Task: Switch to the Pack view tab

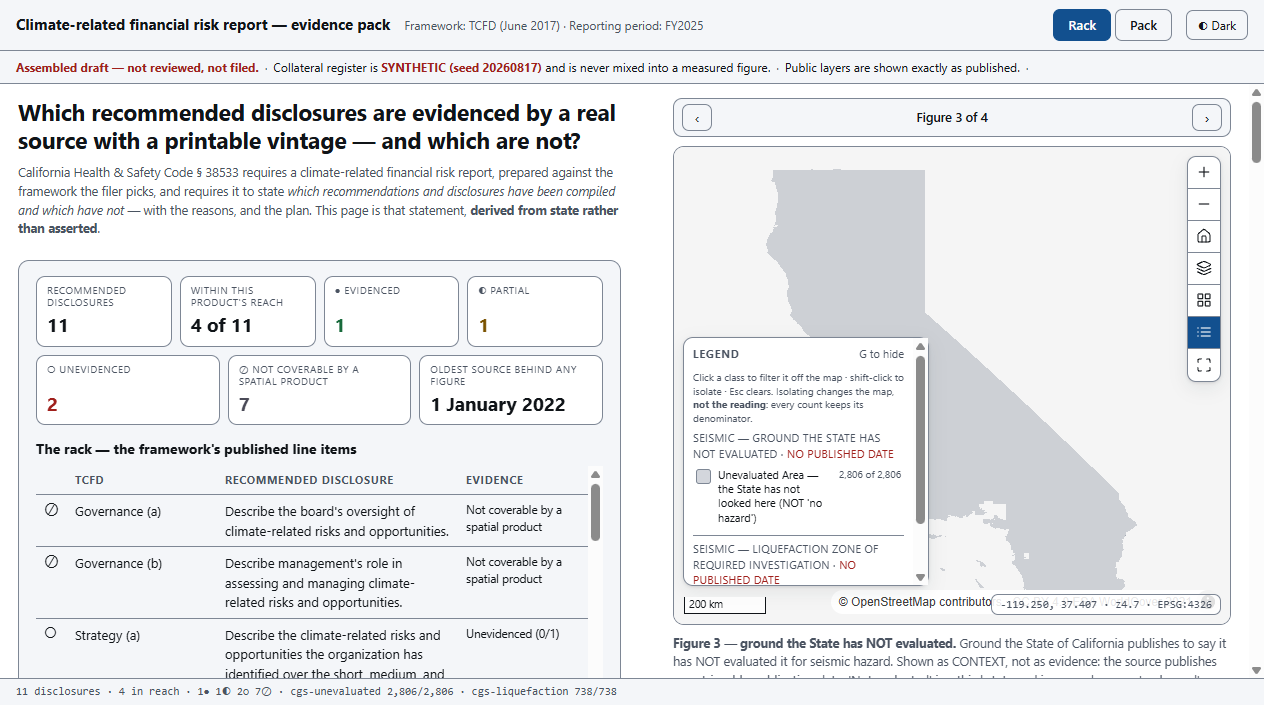Action: click(1144, 26)
